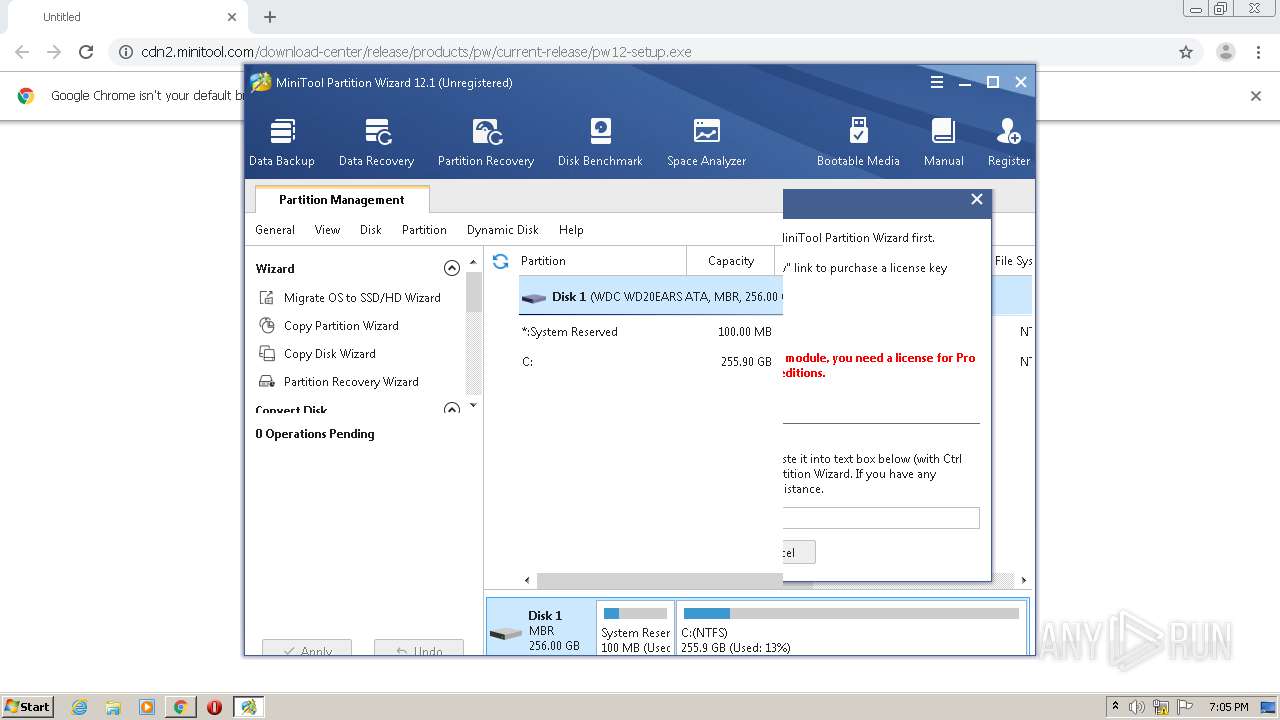1280x720 pixels.
Task: Launch Copy Disk Wizard
Action: point(330,354)
